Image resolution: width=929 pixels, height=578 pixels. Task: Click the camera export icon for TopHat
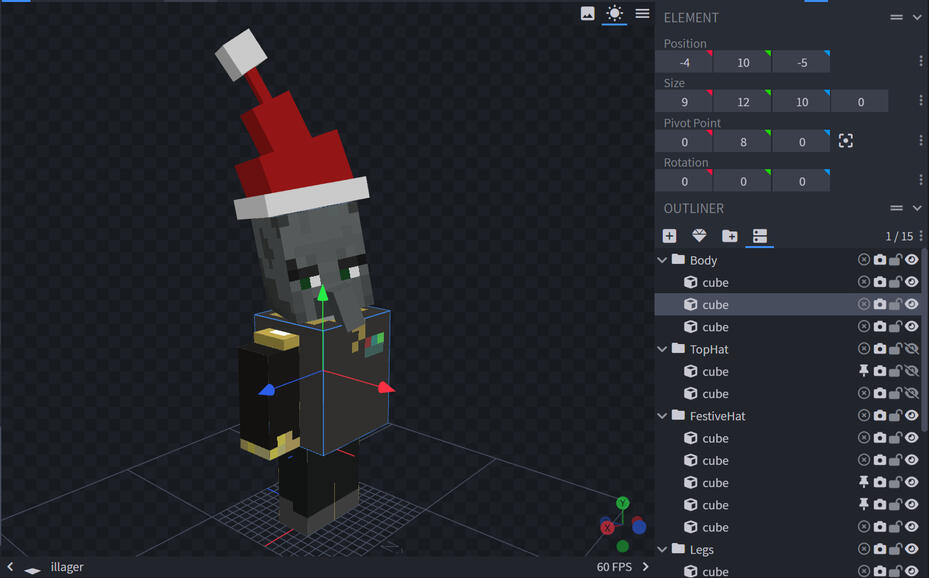click(880, 349)
